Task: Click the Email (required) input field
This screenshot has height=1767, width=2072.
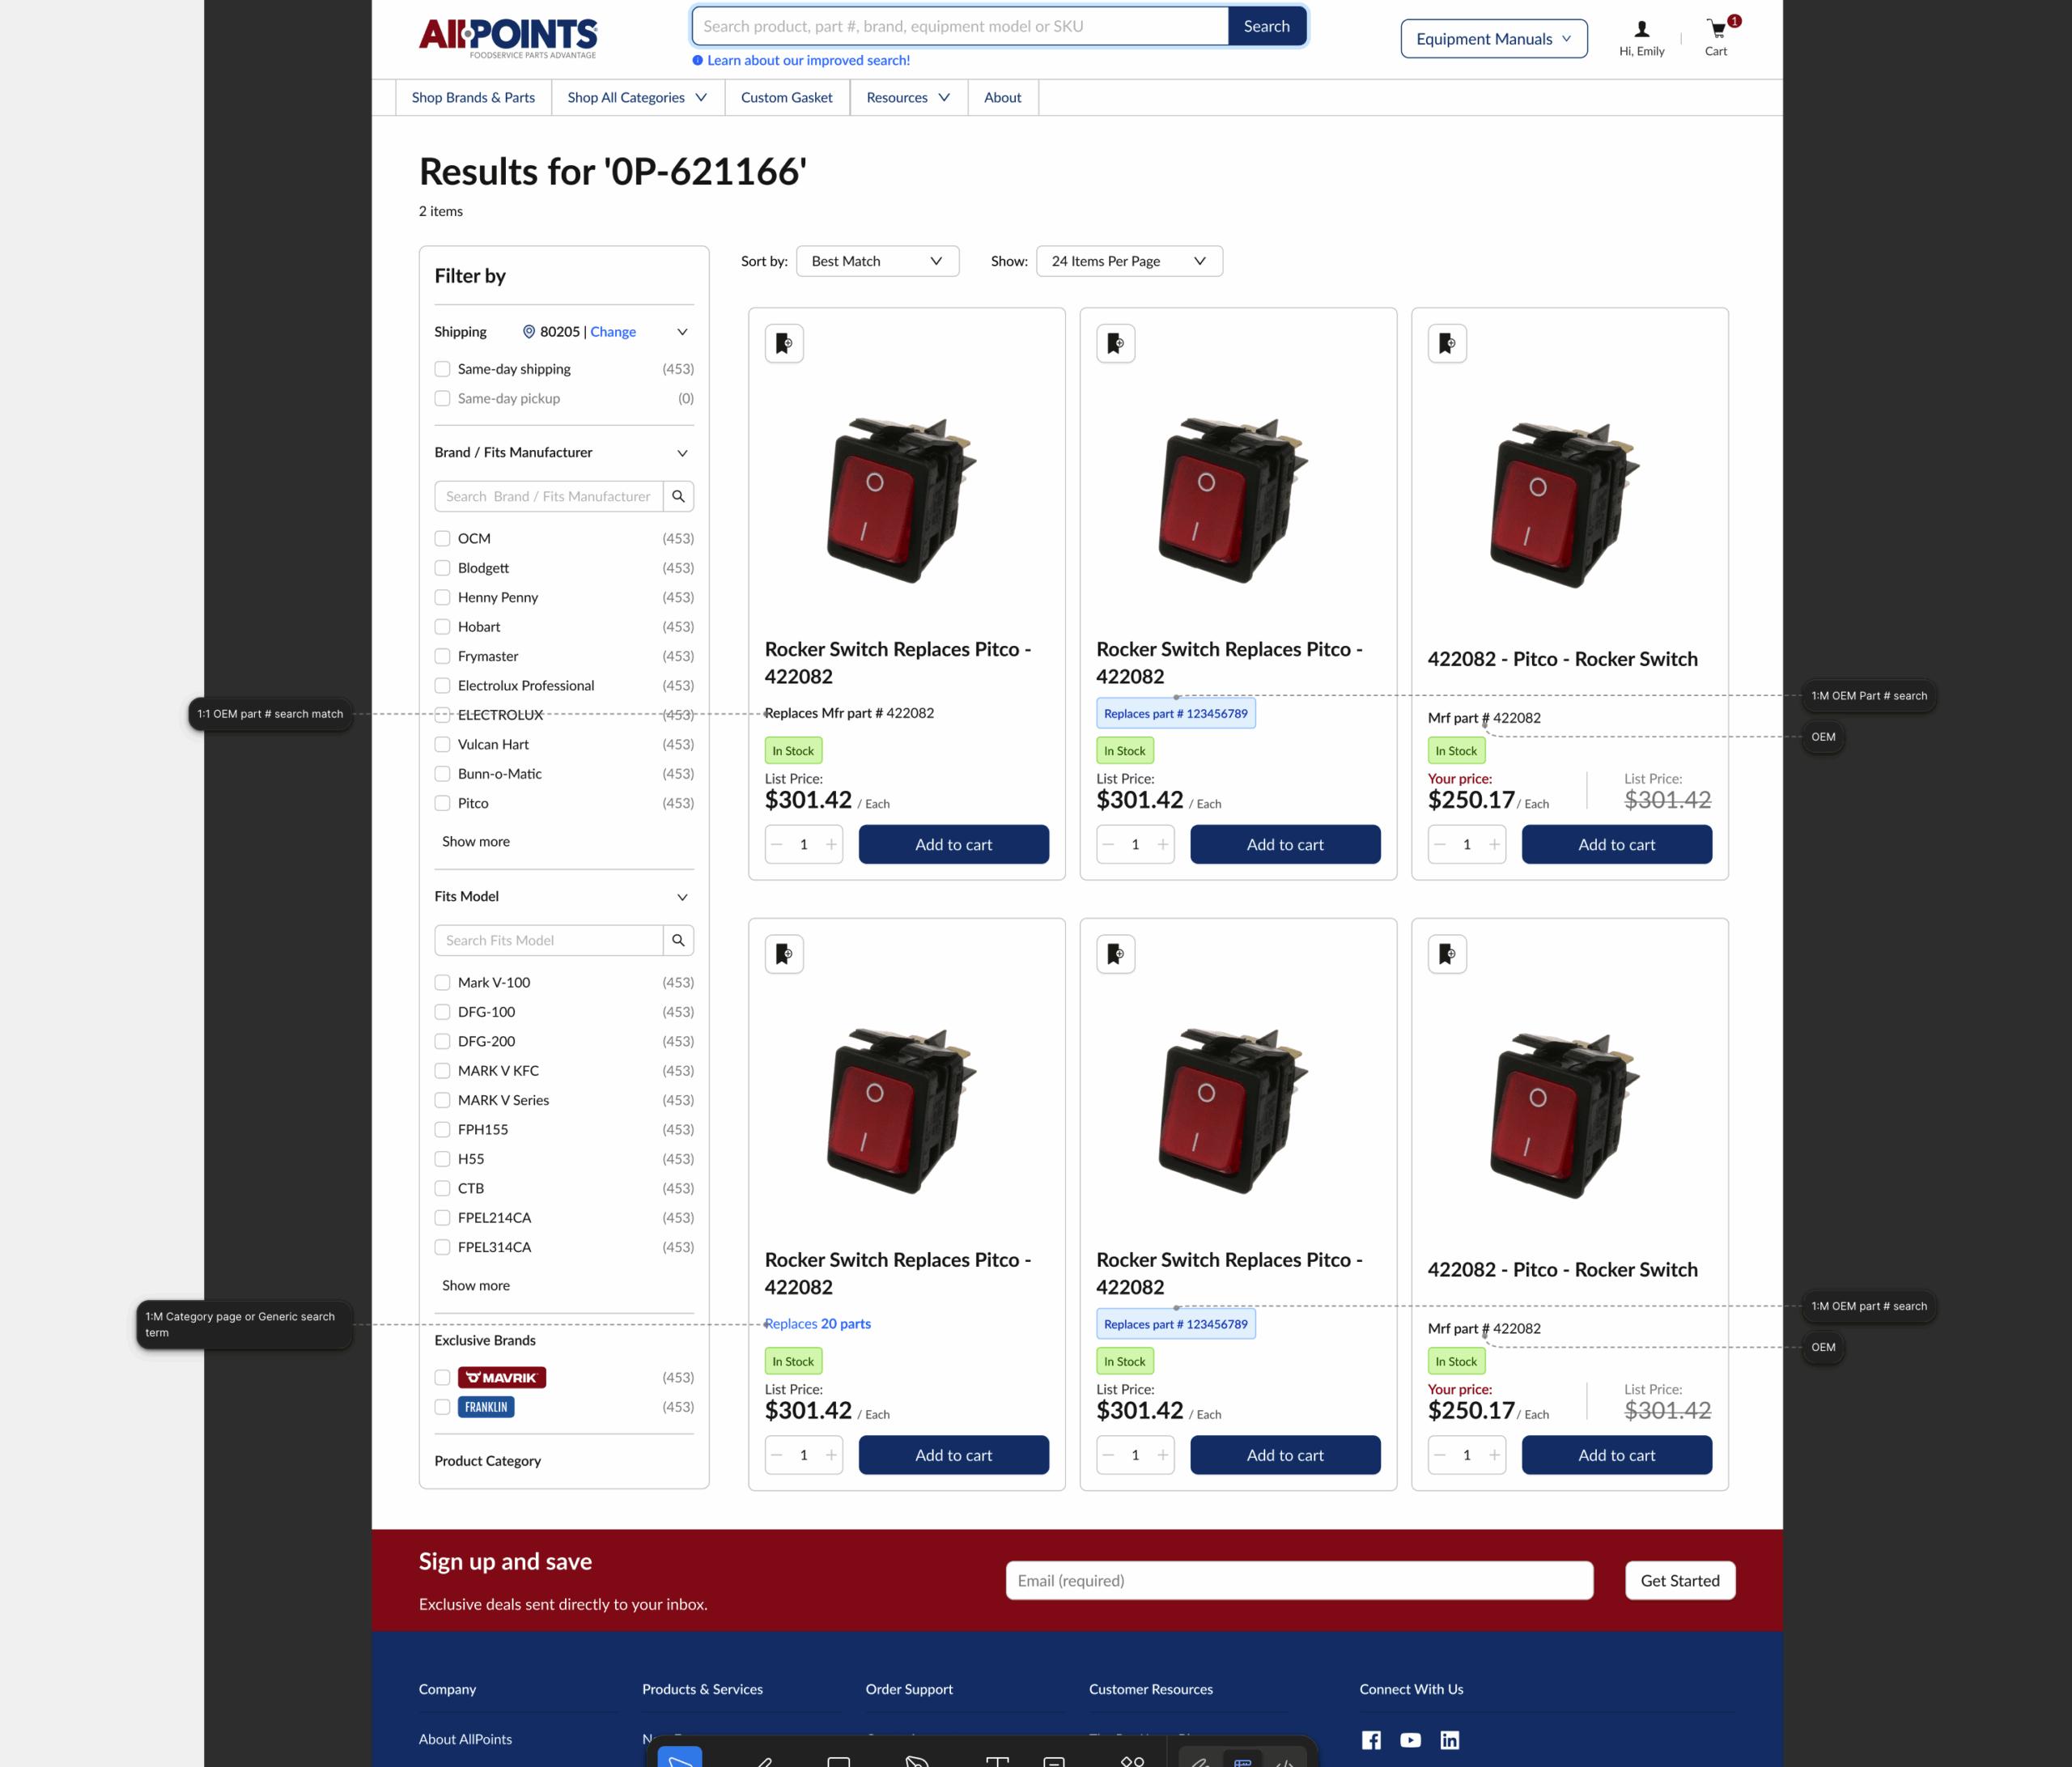Action: 1298,1580
